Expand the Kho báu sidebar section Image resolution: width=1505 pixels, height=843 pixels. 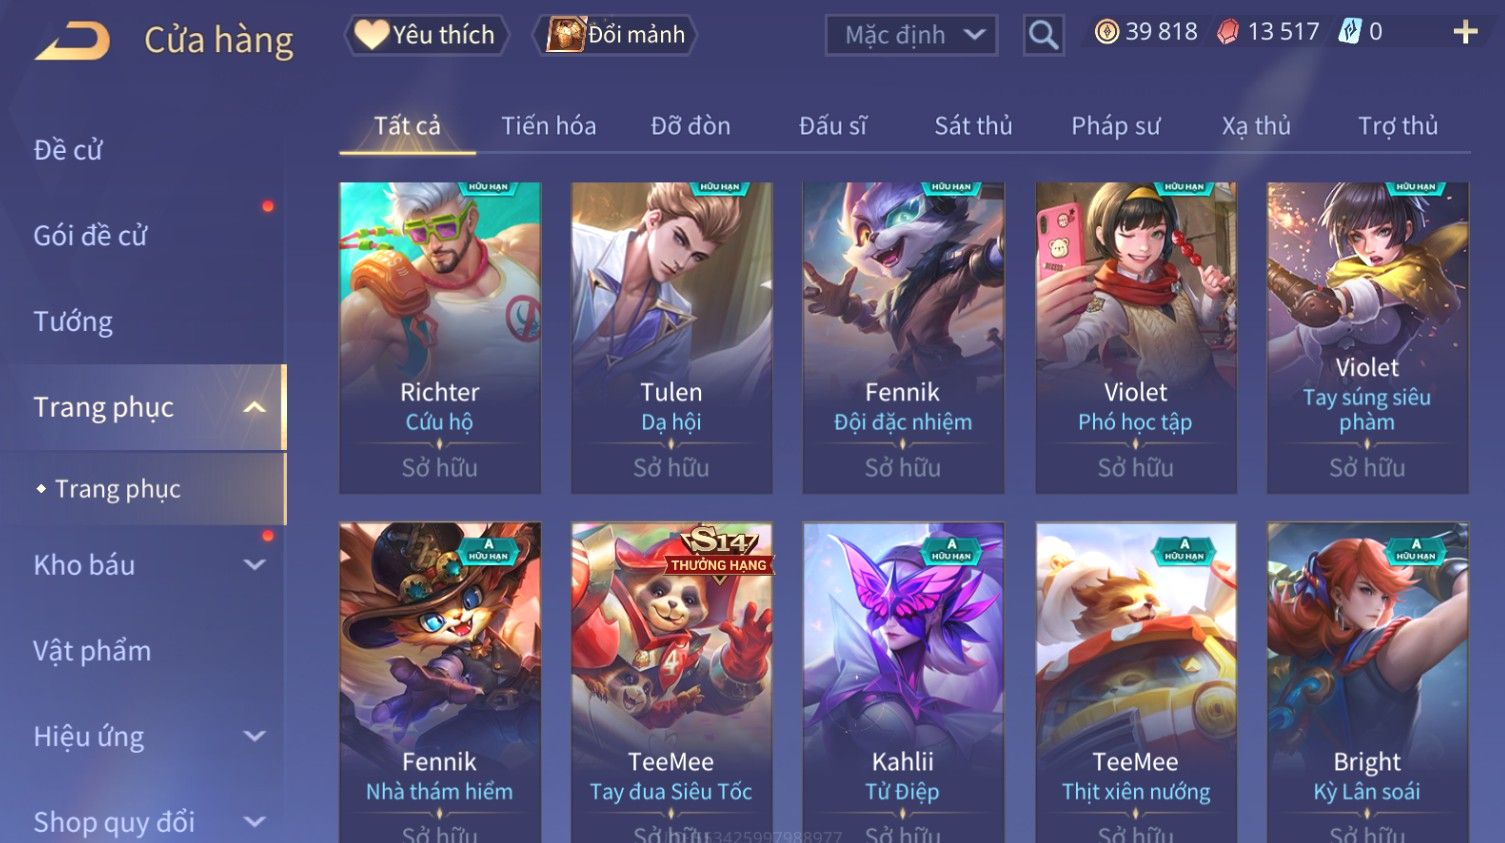click(x=255, y=565)
